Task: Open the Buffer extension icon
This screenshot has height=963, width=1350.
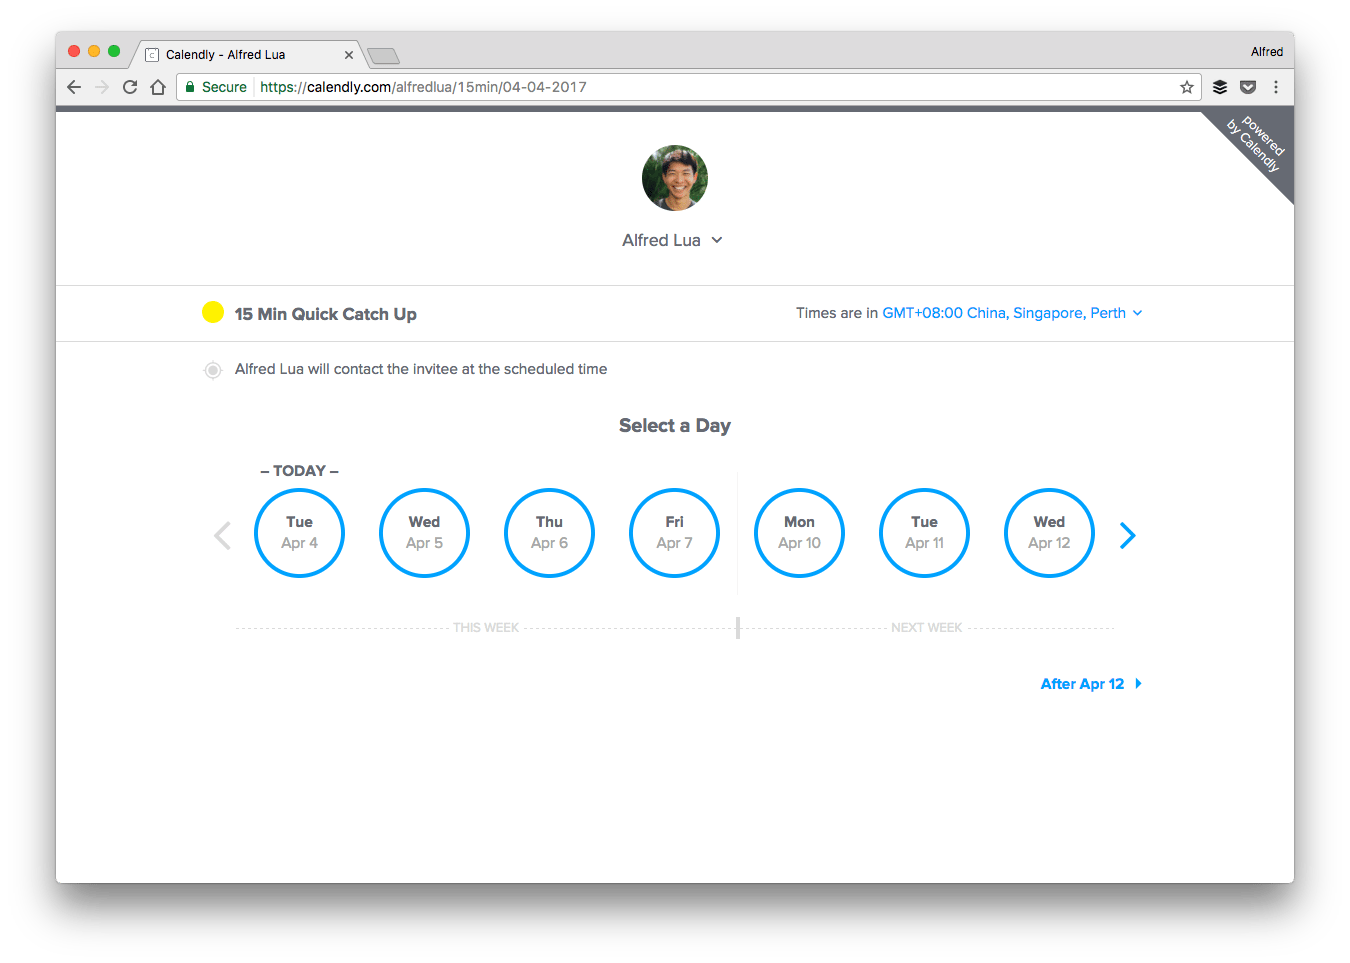Action: tap(1220, 87)
